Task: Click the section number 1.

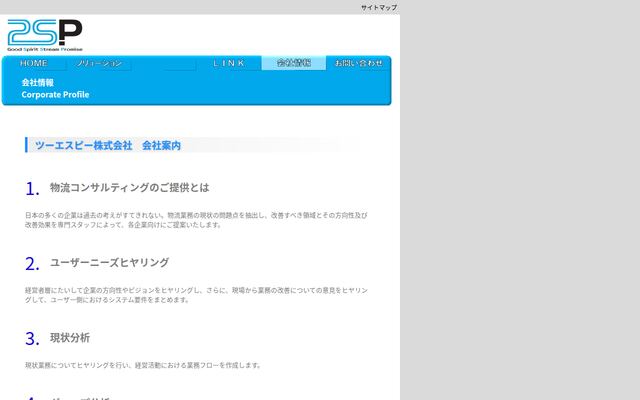Action: (32, 189)
